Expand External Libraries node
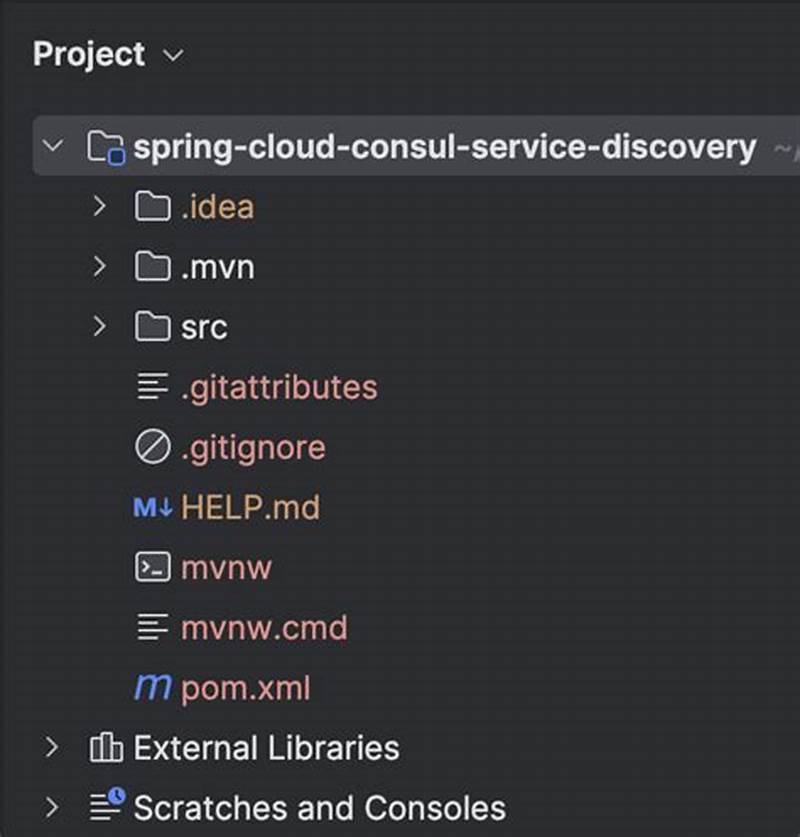The image size is (800, 837). pos(52,747)
